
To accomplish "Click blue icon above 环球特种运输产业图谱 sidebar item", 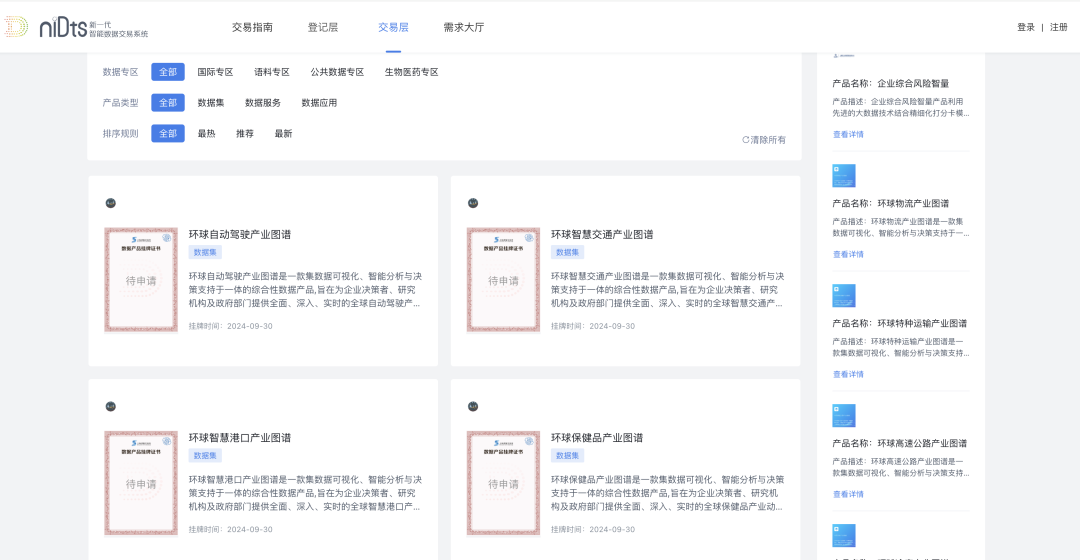I will coord(844,296).
